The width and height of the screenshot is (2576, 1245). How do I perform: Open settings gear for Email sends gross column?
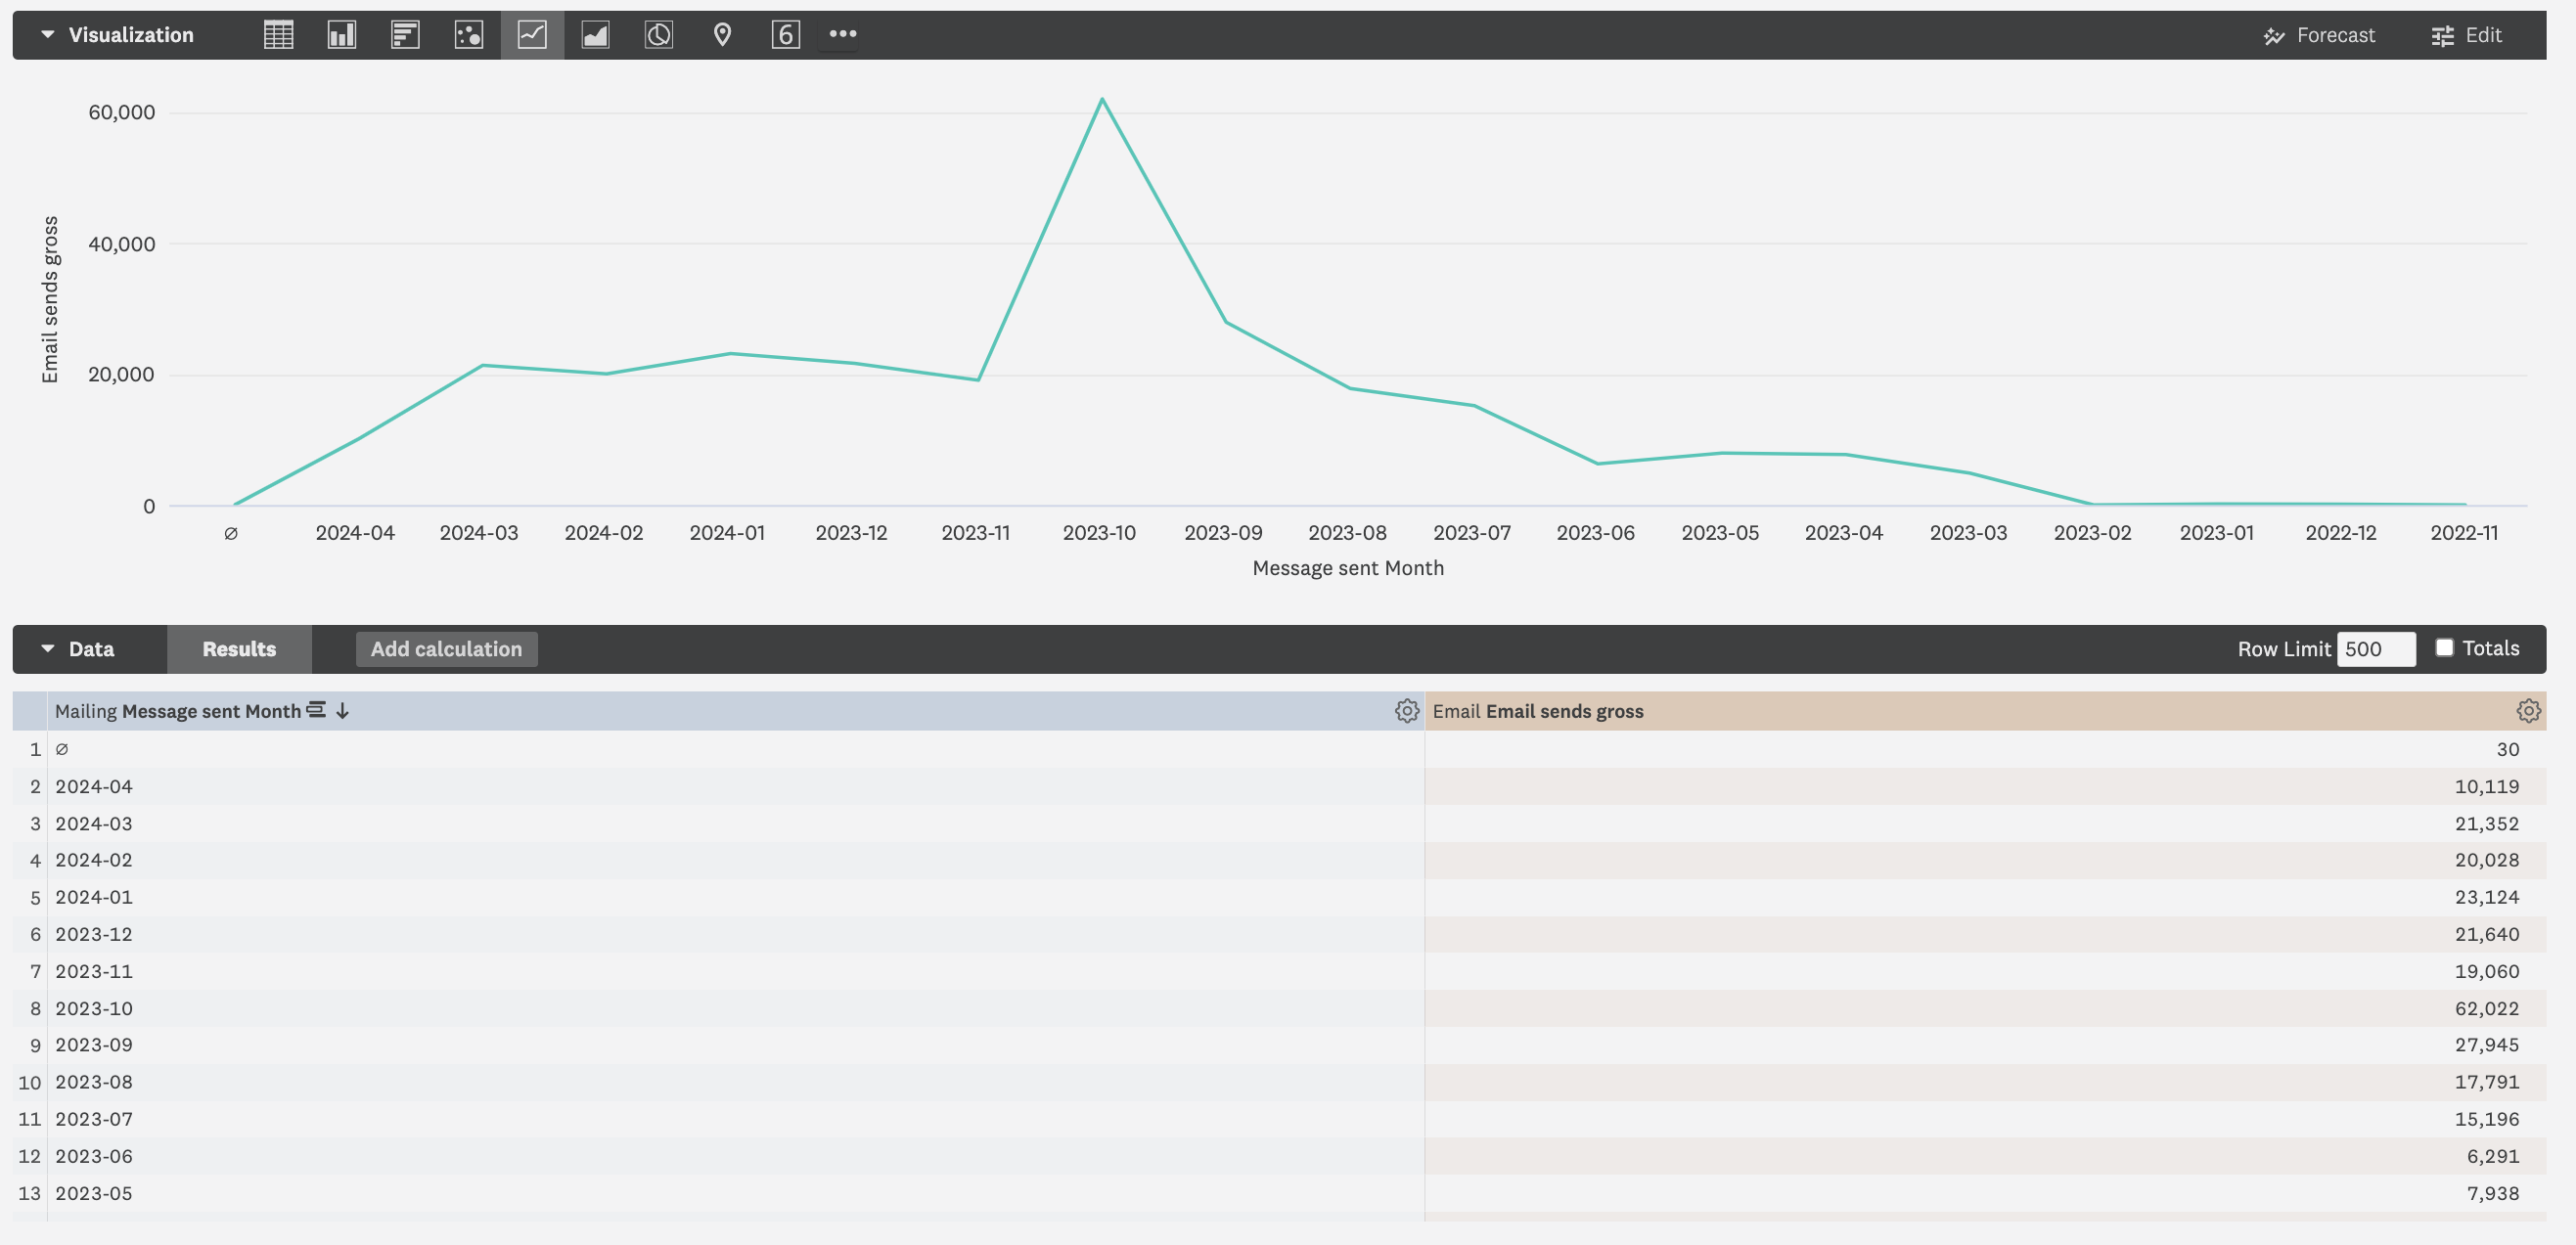(x=2528, y=711)
